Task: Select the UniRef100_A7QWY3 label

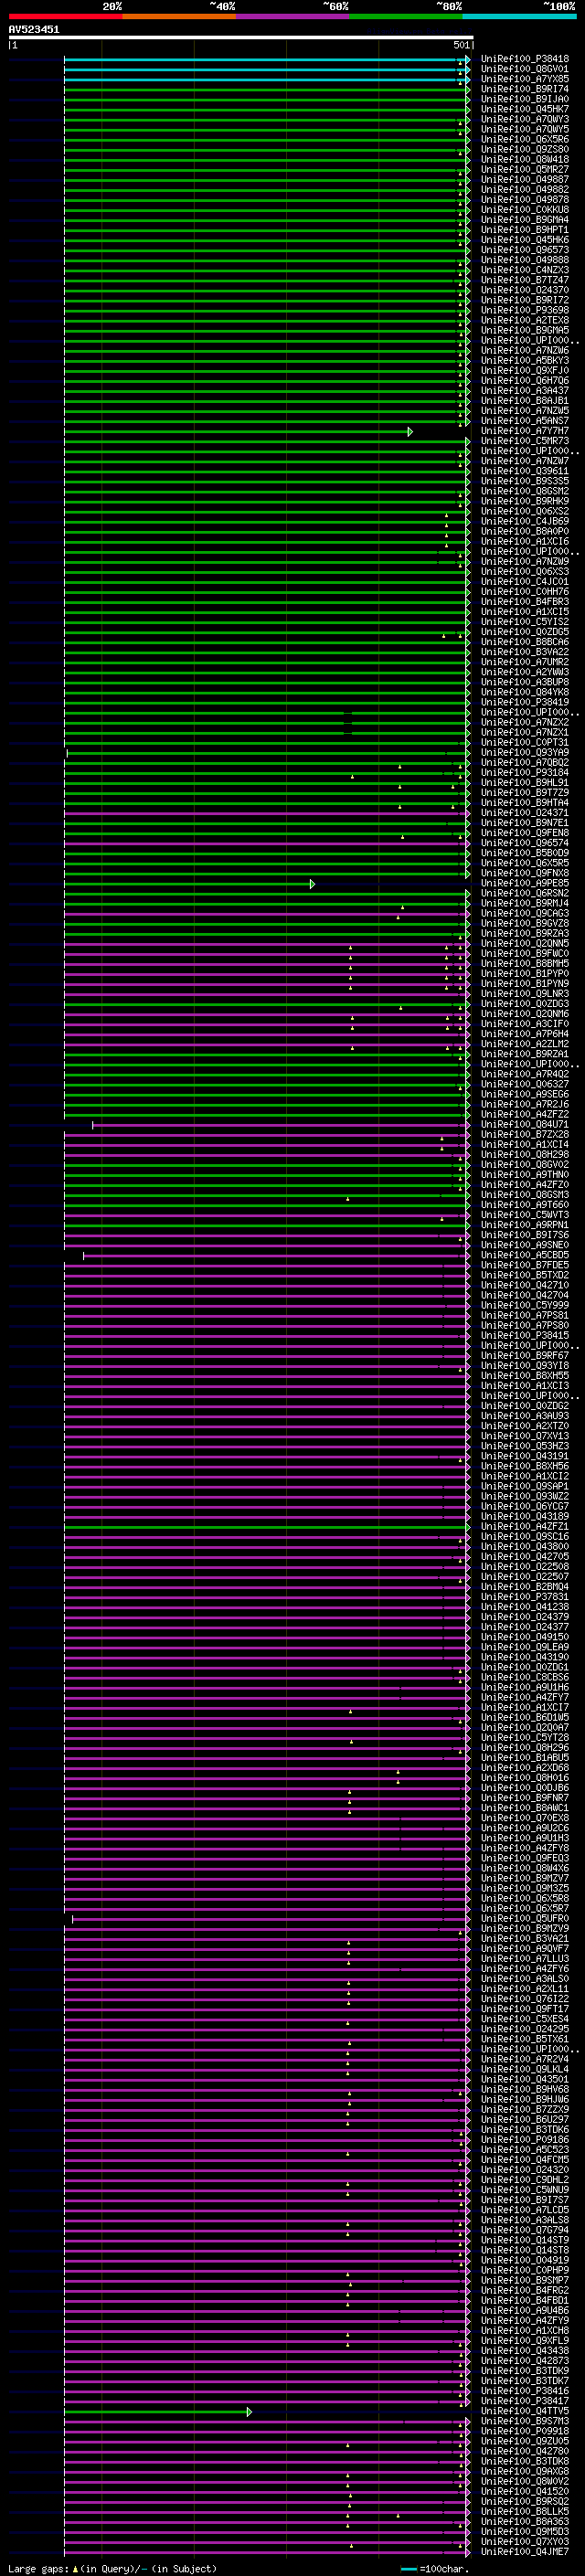Action: coord(525,119)
